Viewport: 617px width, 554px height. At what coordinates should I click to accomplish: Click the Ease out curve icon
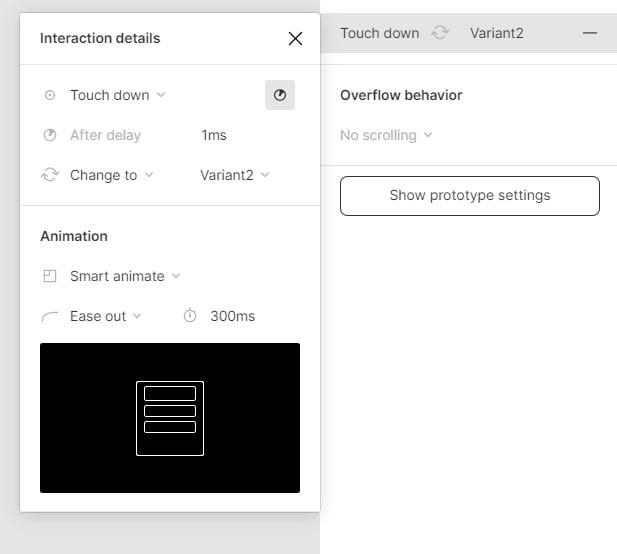tap(50, 316)
